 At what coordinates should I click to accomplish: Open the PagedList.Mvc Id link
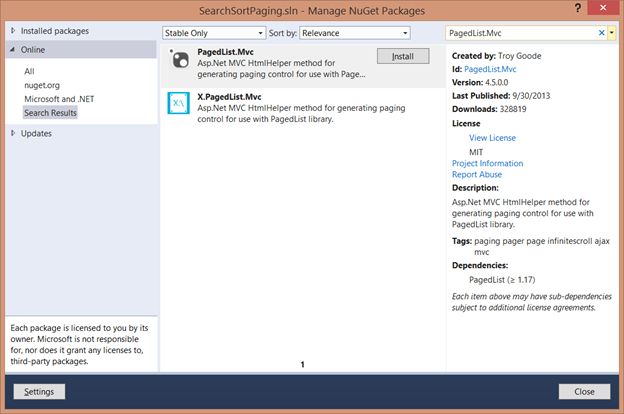[x=490, y=69]
